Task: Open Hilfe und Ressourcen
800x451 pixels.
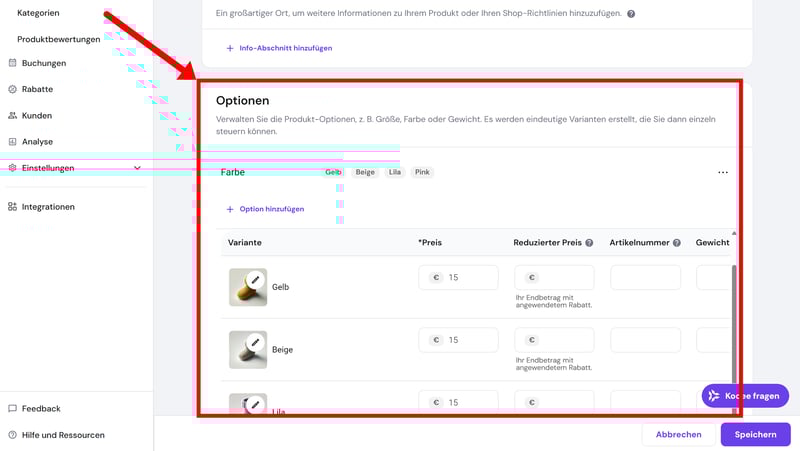Action: tap(63, 435)
